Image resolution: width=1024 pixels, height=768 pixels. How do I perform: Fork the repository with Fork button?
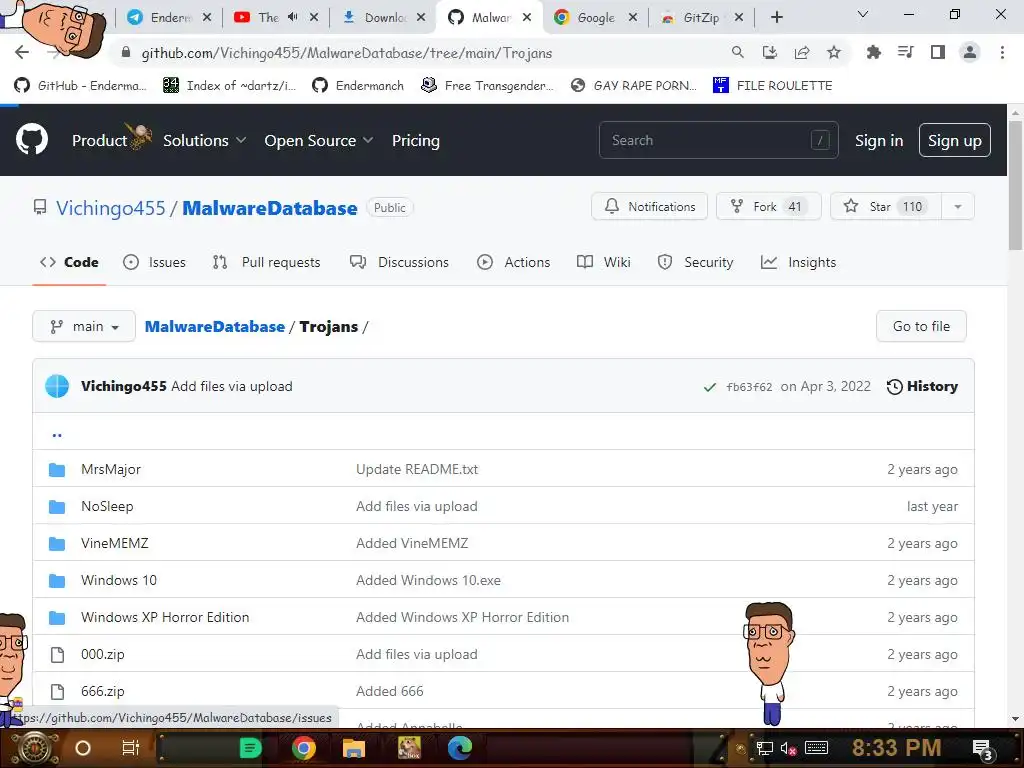click(768, 206)
